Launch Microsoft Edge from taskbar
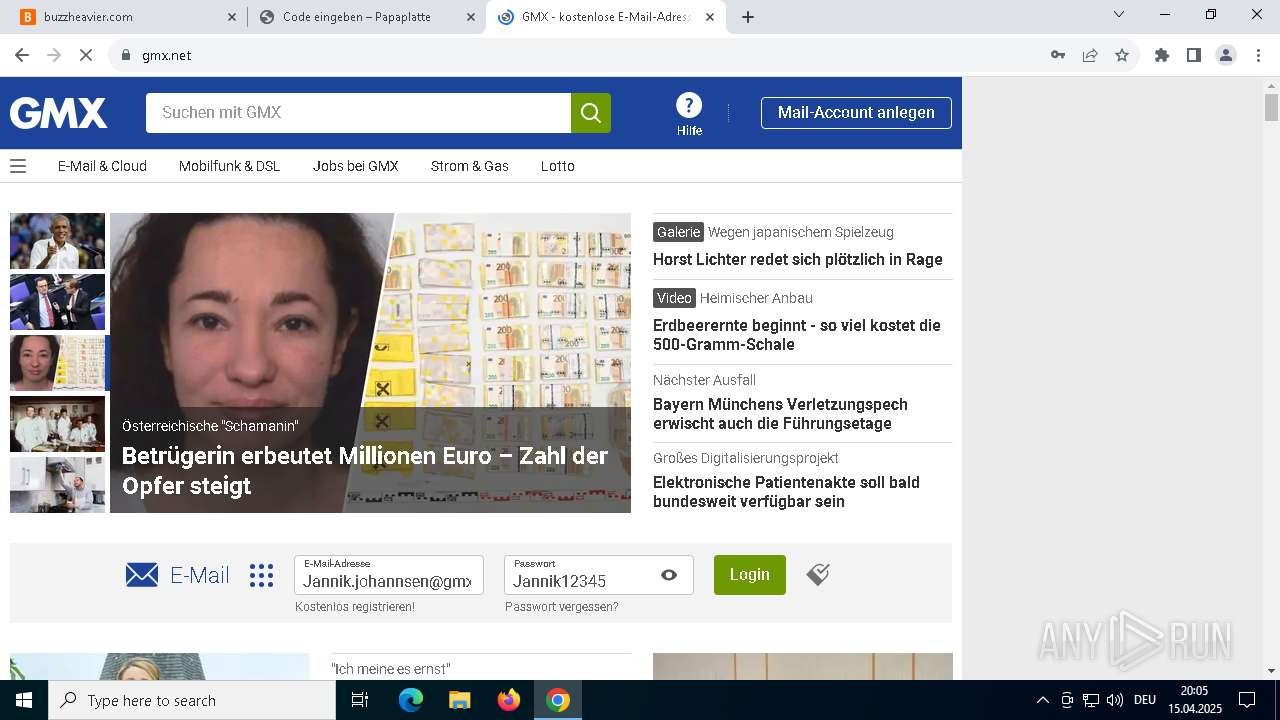The height and width of the screenshot is (720, 1280). point(411,700)
